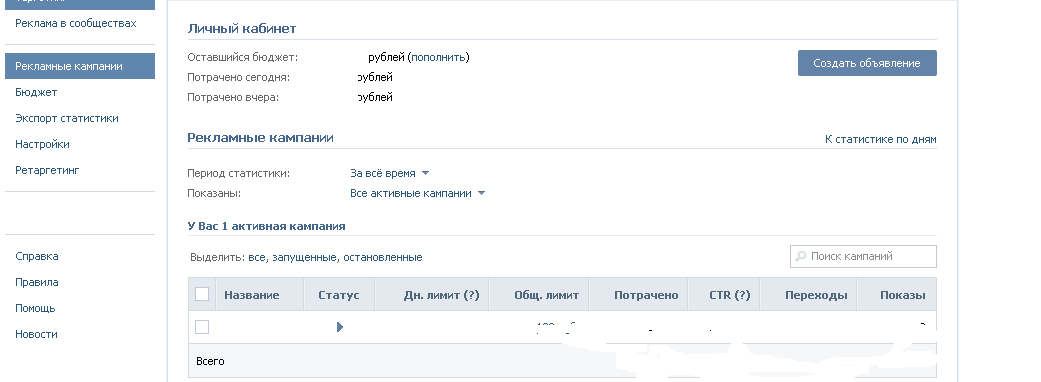
Task: Click the magnifier icon in campaign search
Action: tap(801, 256)
